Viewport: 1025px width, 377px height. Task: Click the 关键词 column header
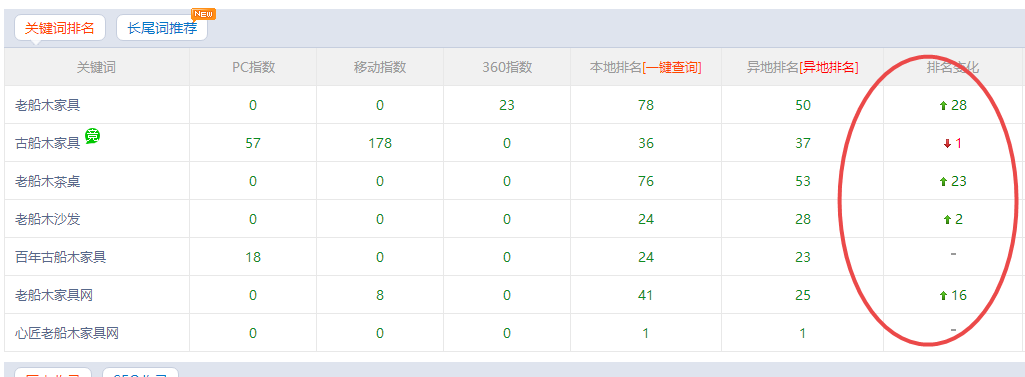[x=96, y=67]
